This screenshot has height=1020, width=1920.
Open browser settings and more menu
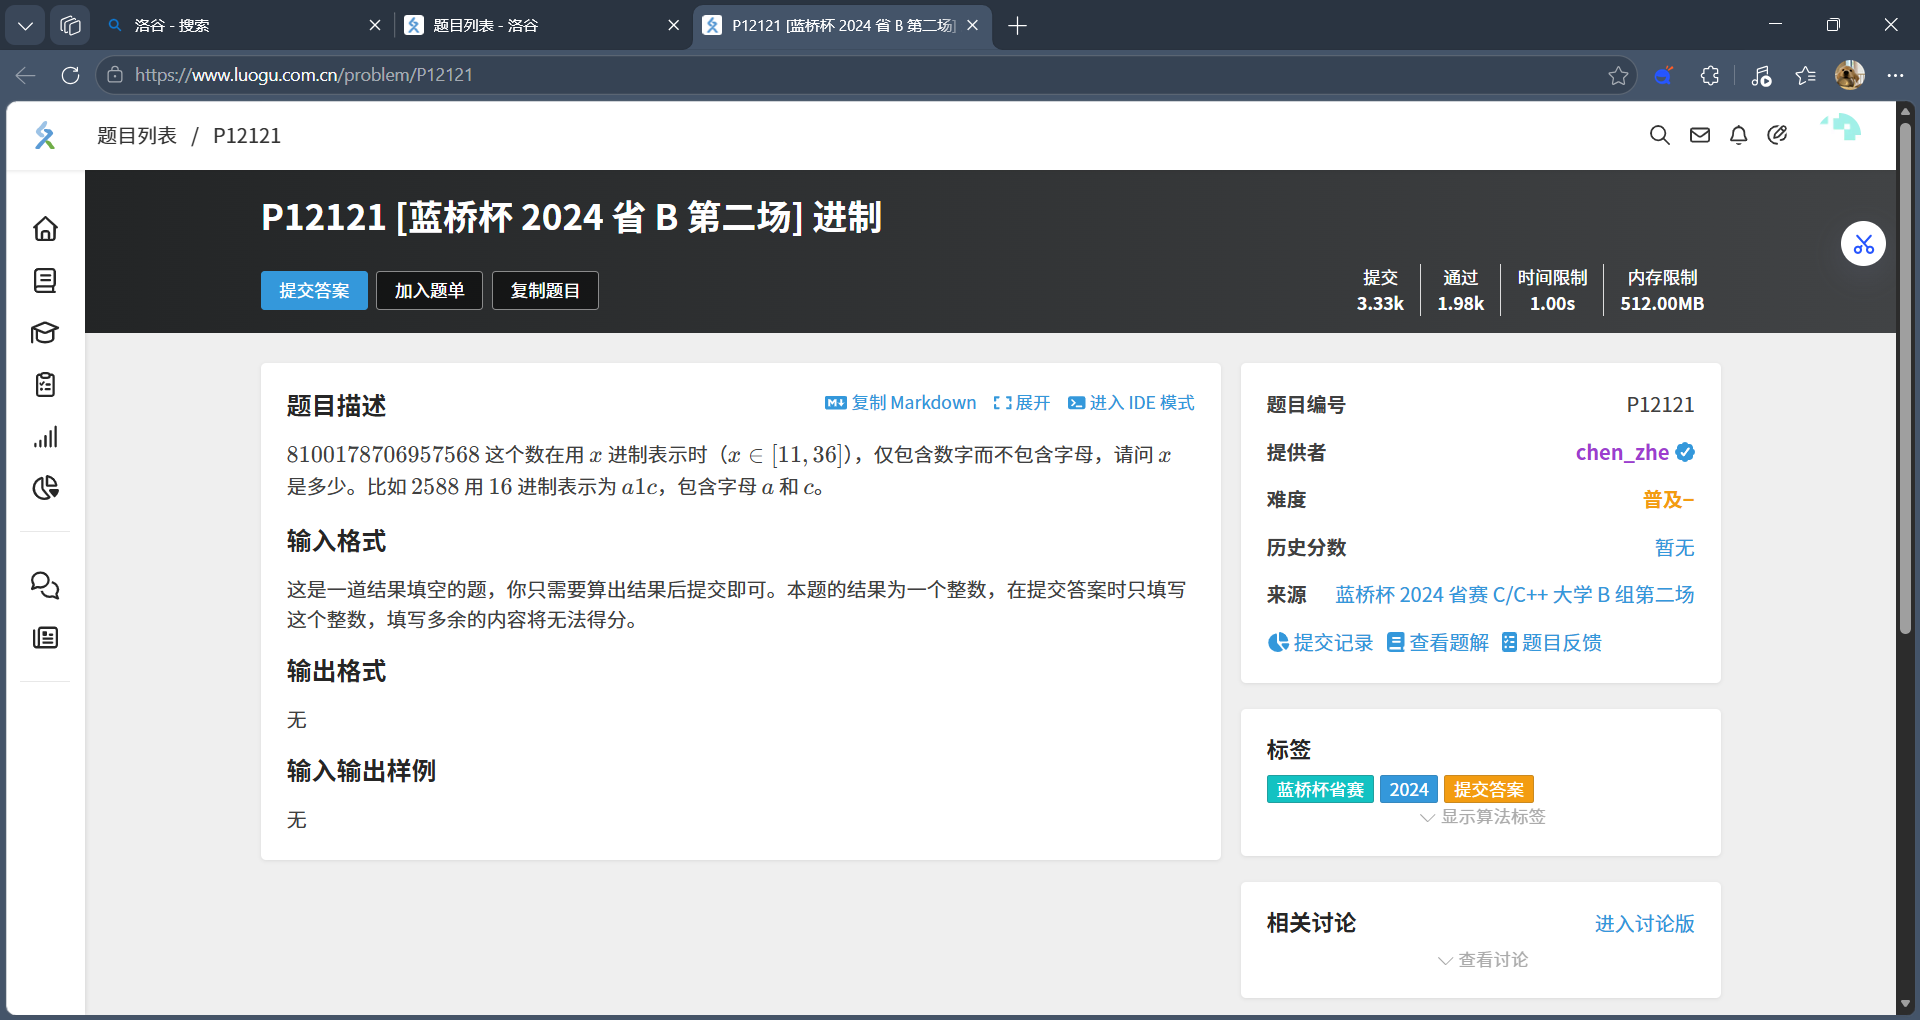[1895, 75]
